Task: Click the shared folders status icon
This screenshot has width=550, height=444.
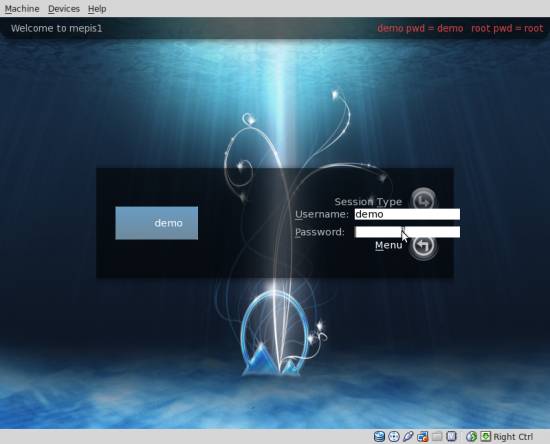Action: tap(437, 437)
